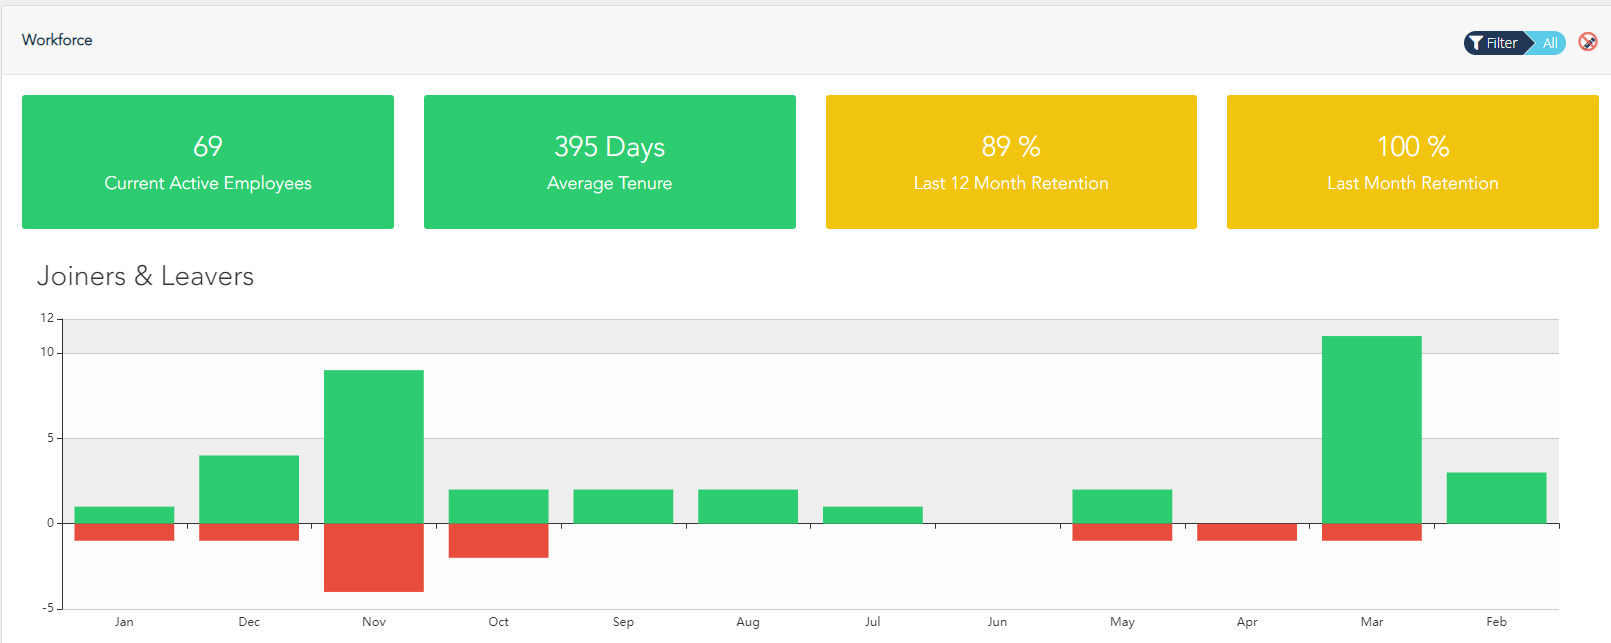
Task: Click the 12 value on the y-axis
Action: pos(47,318)
